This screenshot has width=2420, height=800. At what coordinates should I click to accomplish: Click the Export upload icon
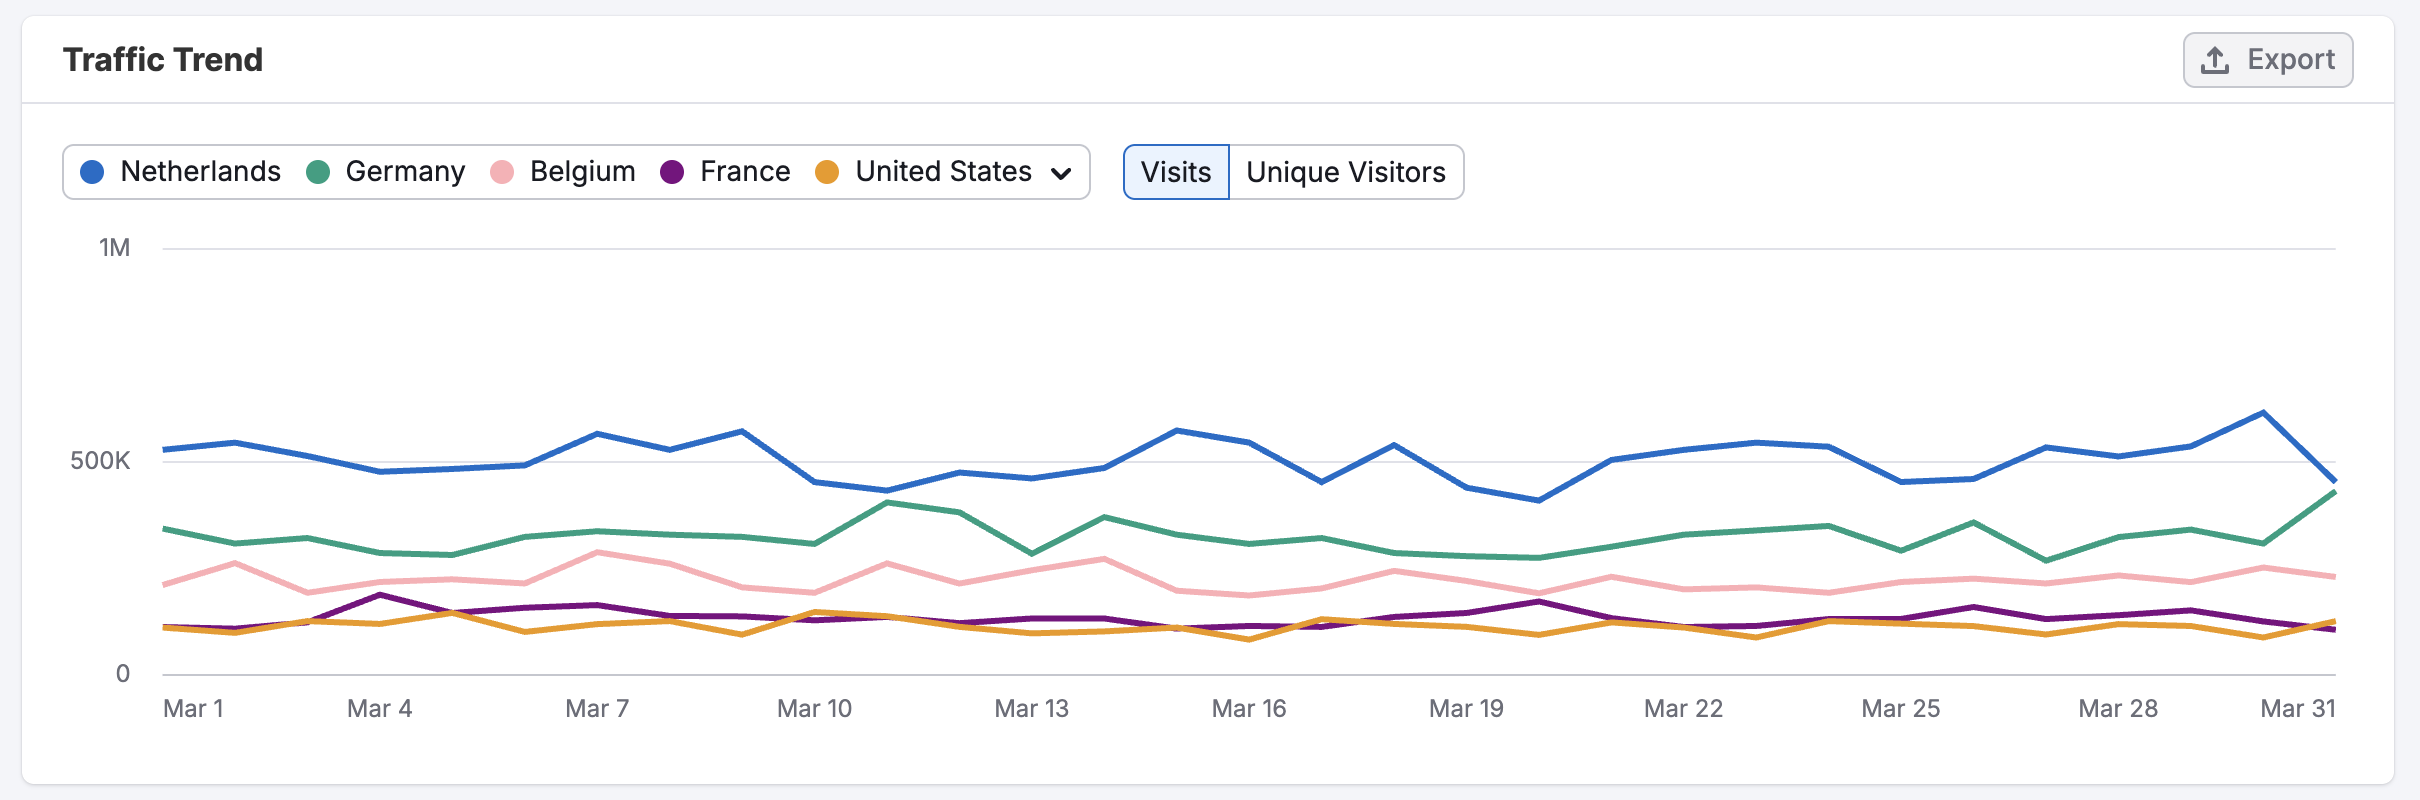tap(2215, 60)
